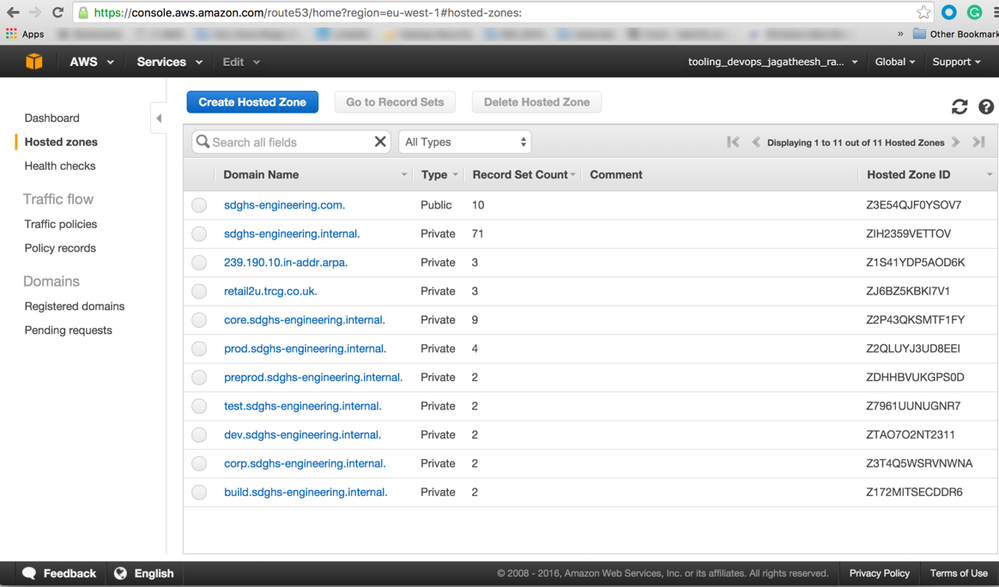Navigate to Registered domains
The height and width of the screenshot is (587, 999).
coord(75,306)
